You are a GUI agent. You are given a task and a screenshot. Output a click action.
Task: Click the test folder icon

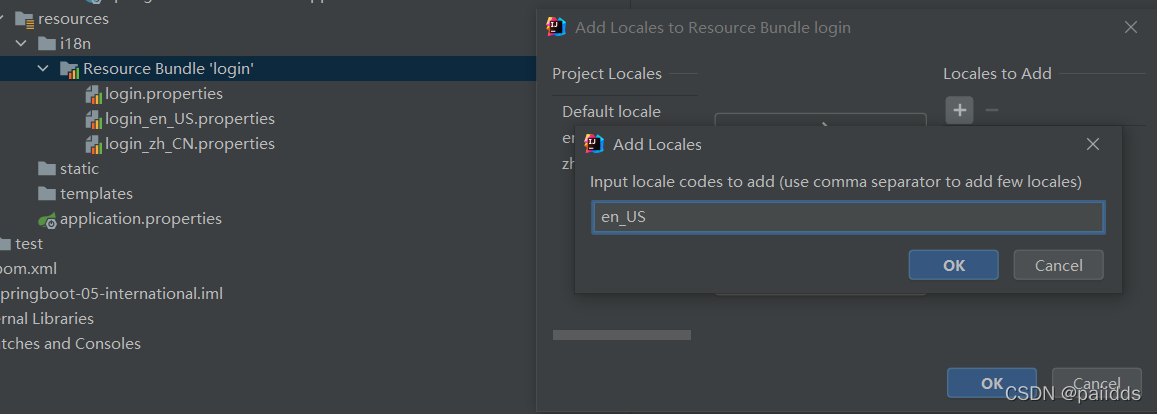[x=3, y=244]
